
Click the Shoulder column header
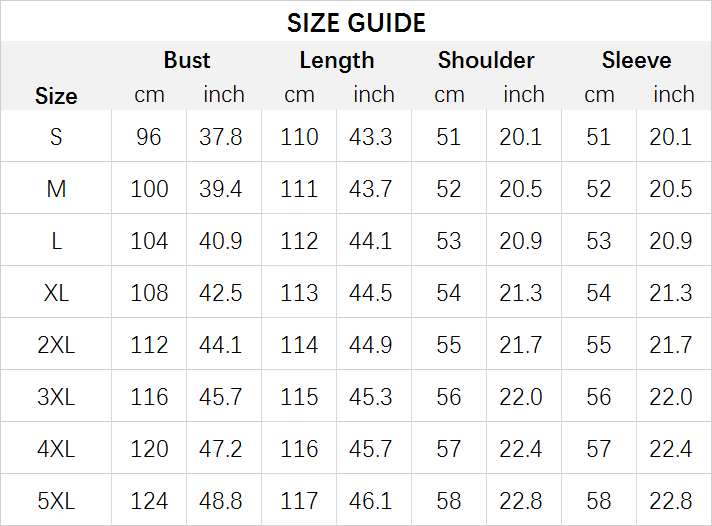(x=486, y=60)
